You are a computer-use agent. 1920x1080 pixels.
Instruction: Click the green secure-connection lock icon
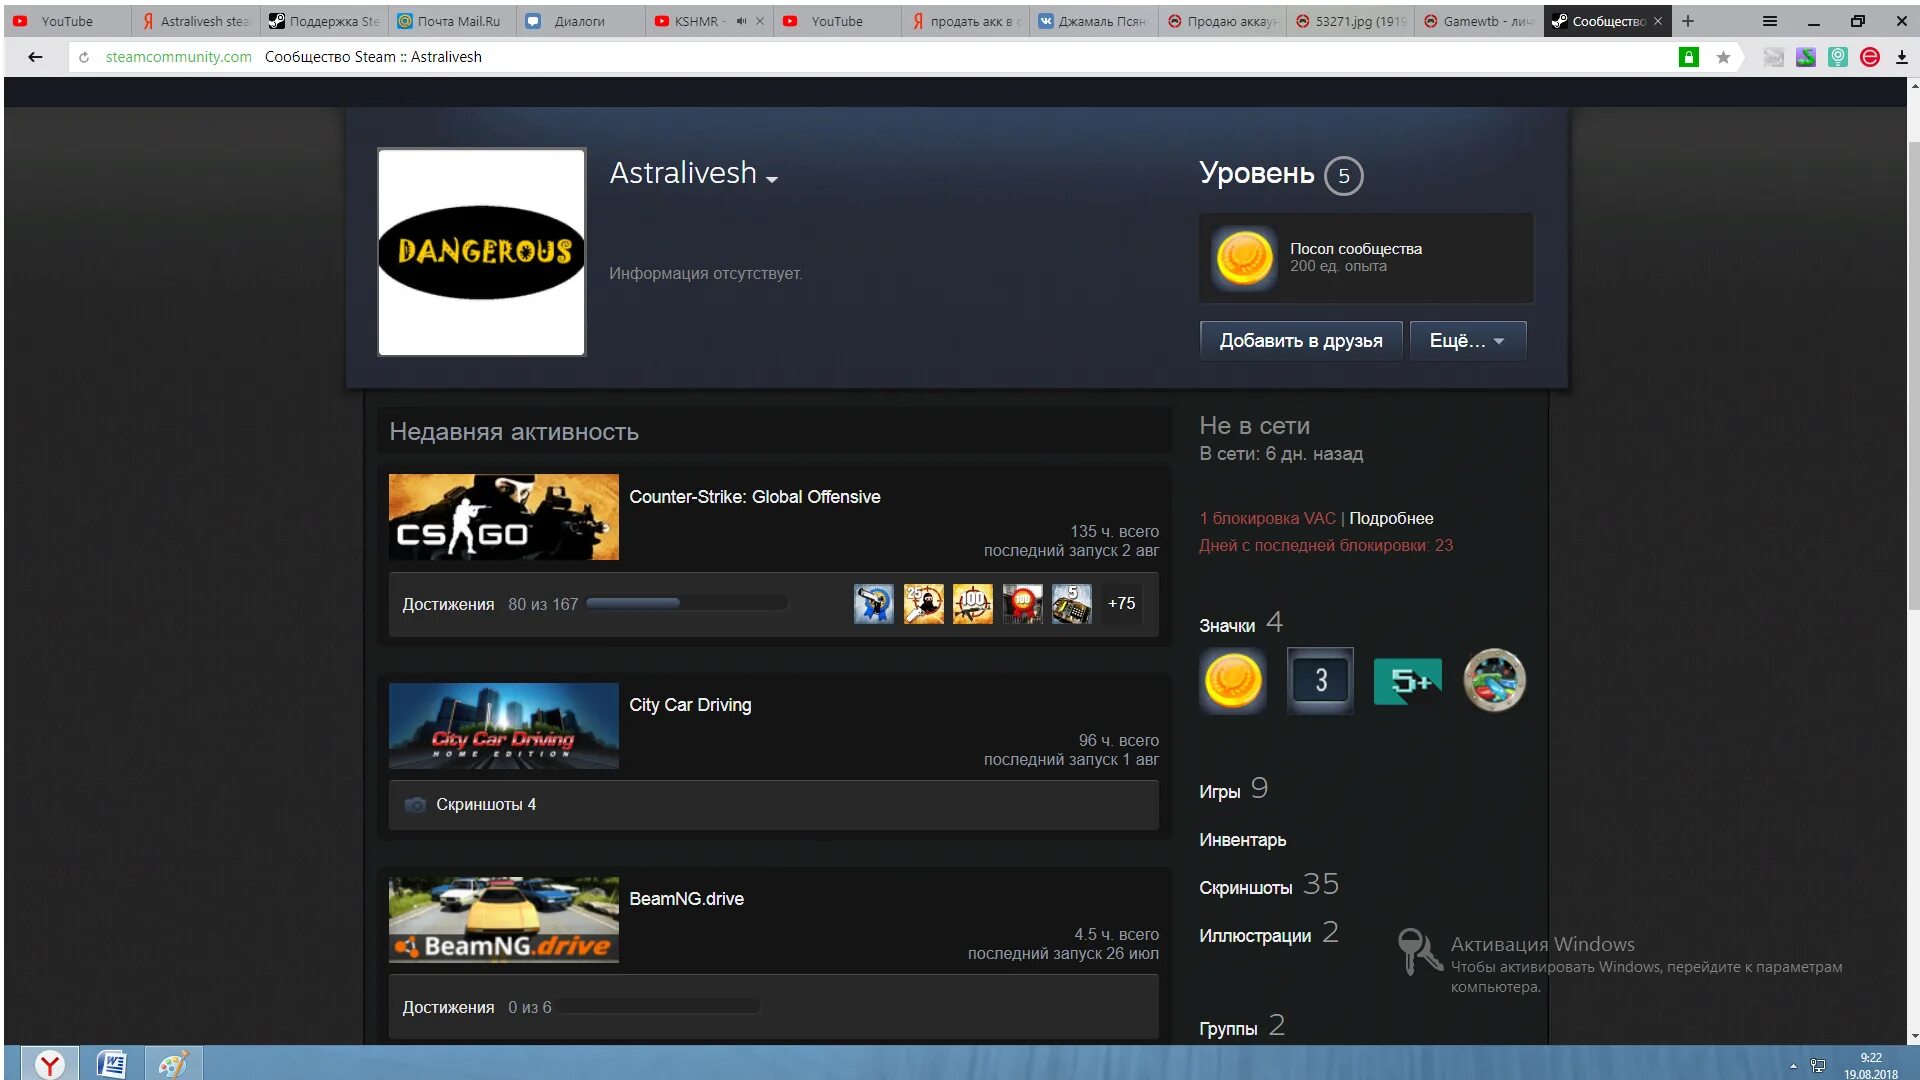1689,57
